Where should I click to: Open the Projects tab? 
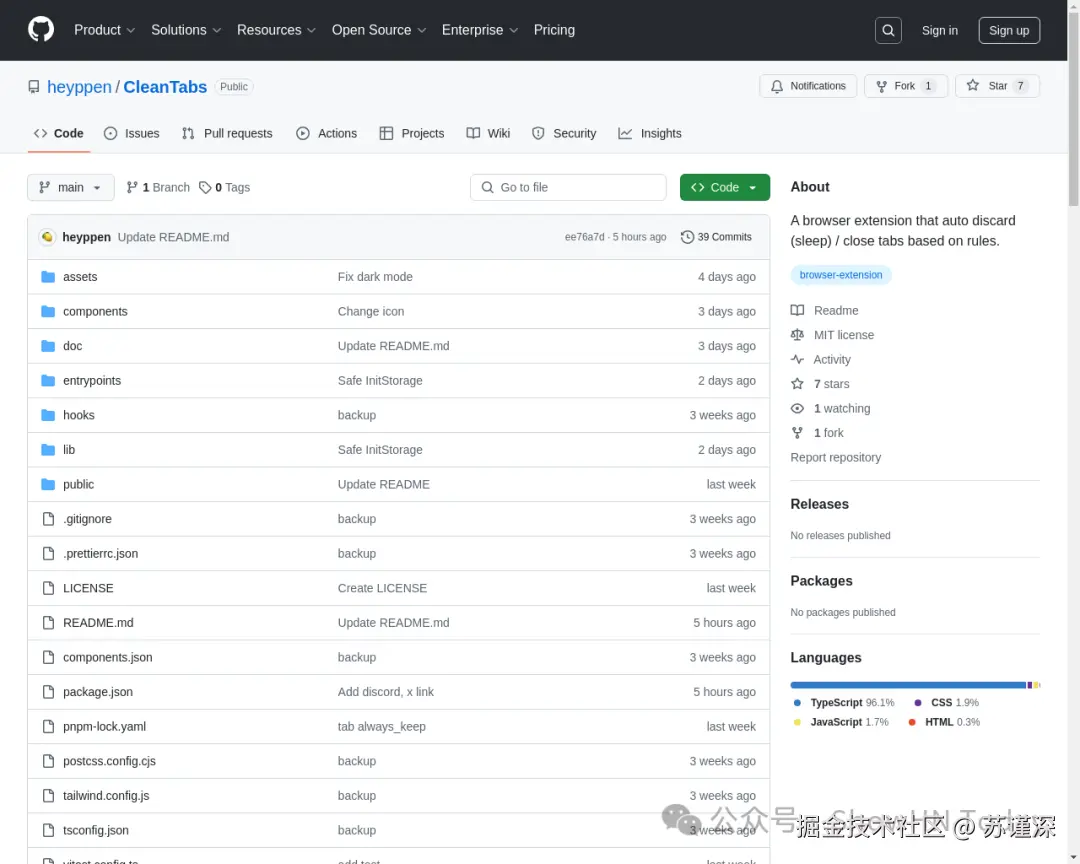coord(412,134)
